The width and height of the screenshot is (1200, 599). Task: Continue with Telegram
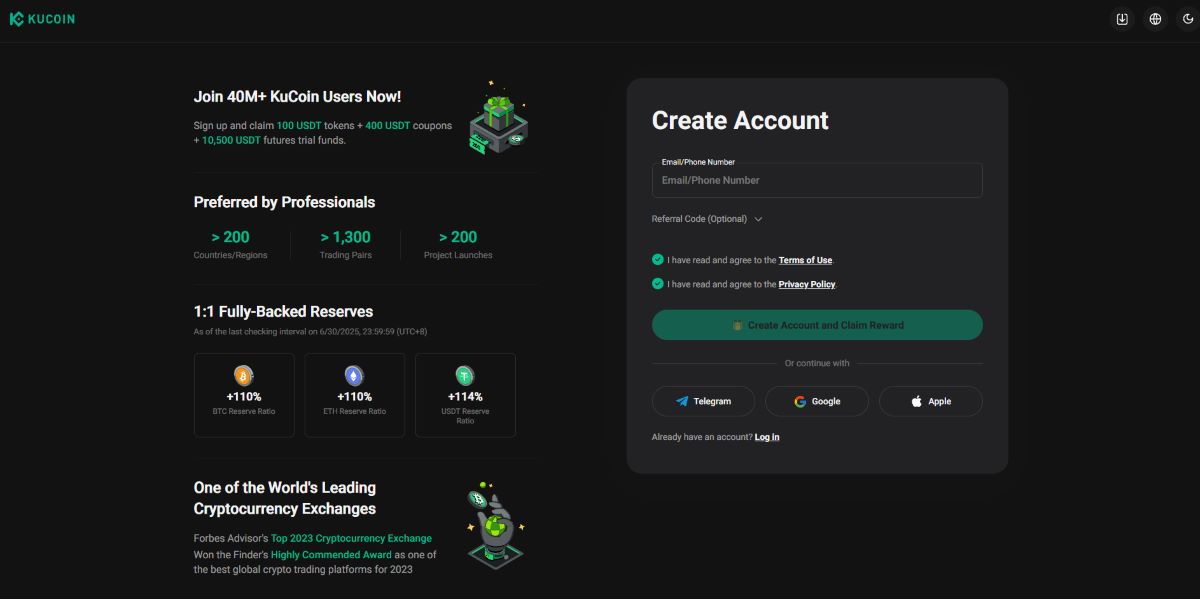703,401
